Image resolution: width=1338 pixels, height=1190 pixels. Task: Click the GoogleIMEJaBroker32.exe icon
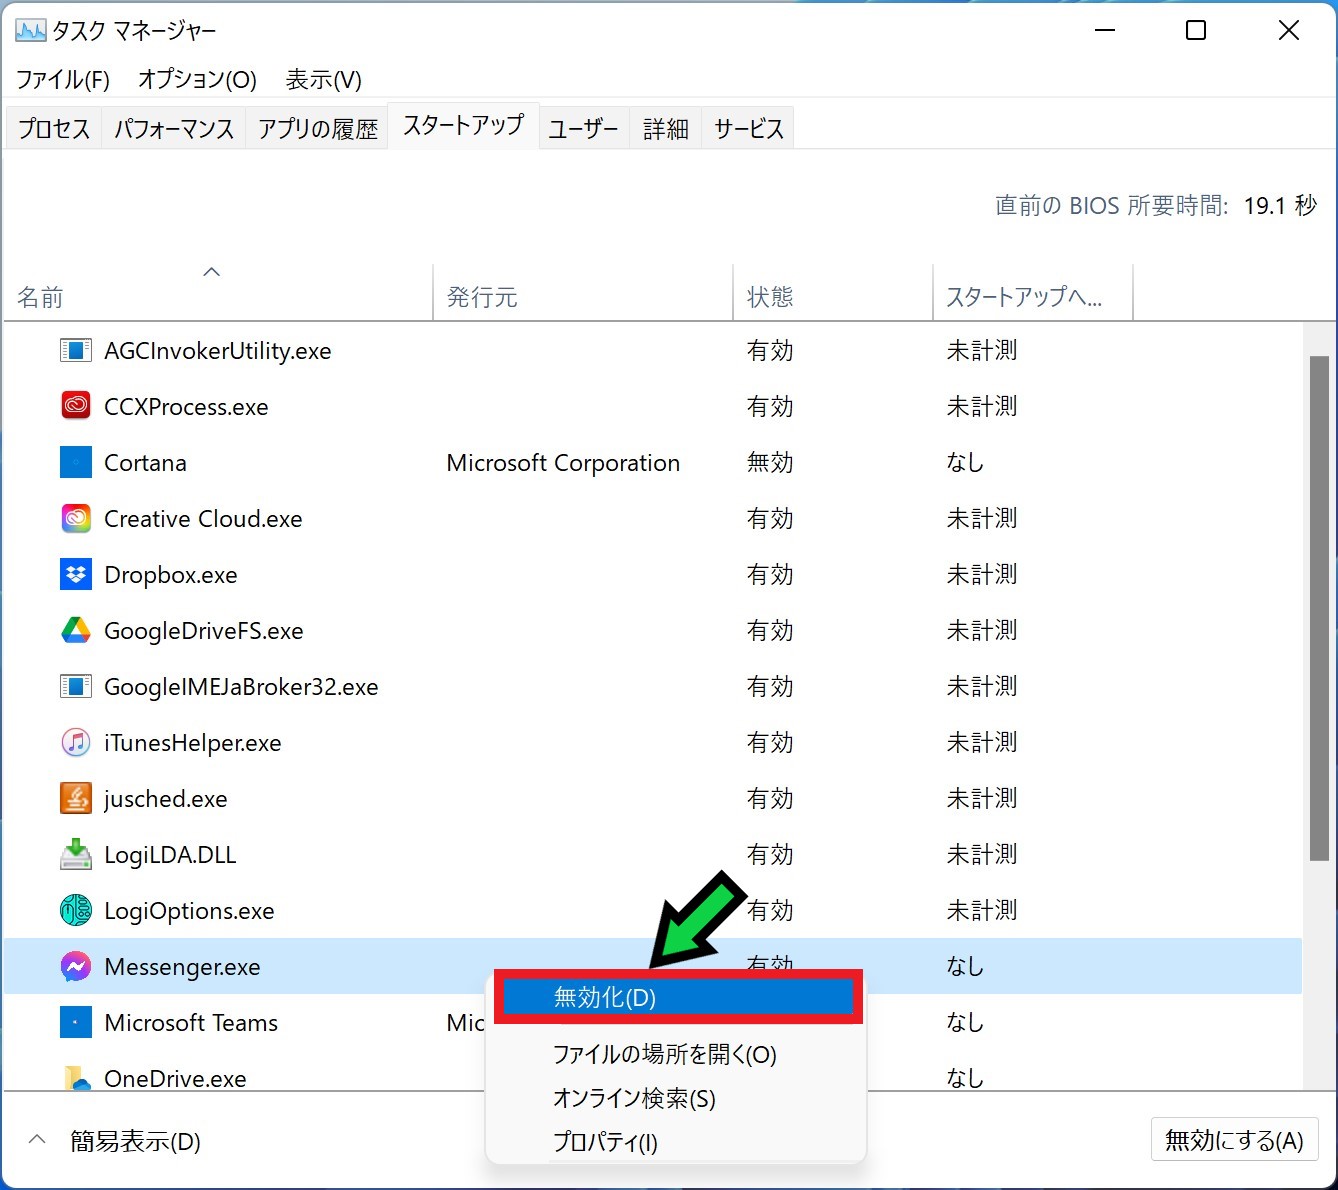[76, 687]
